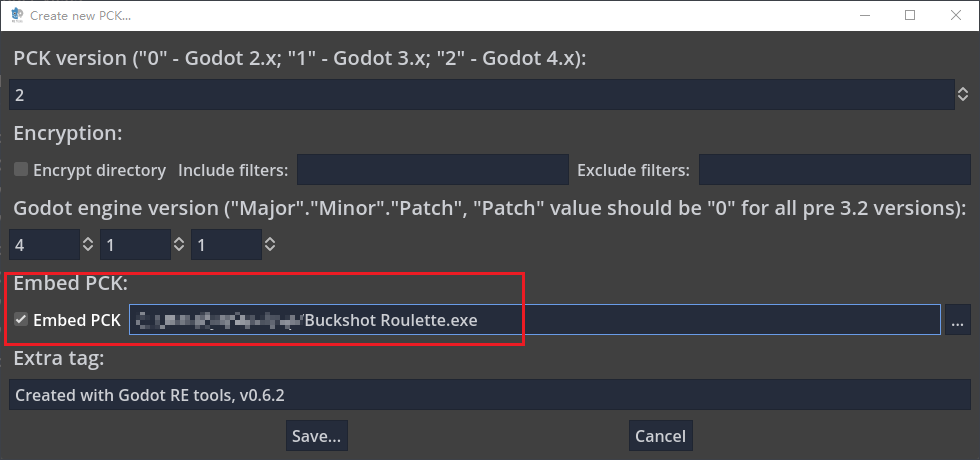Increase the Patch engine version value

click(x=269, y=239)
